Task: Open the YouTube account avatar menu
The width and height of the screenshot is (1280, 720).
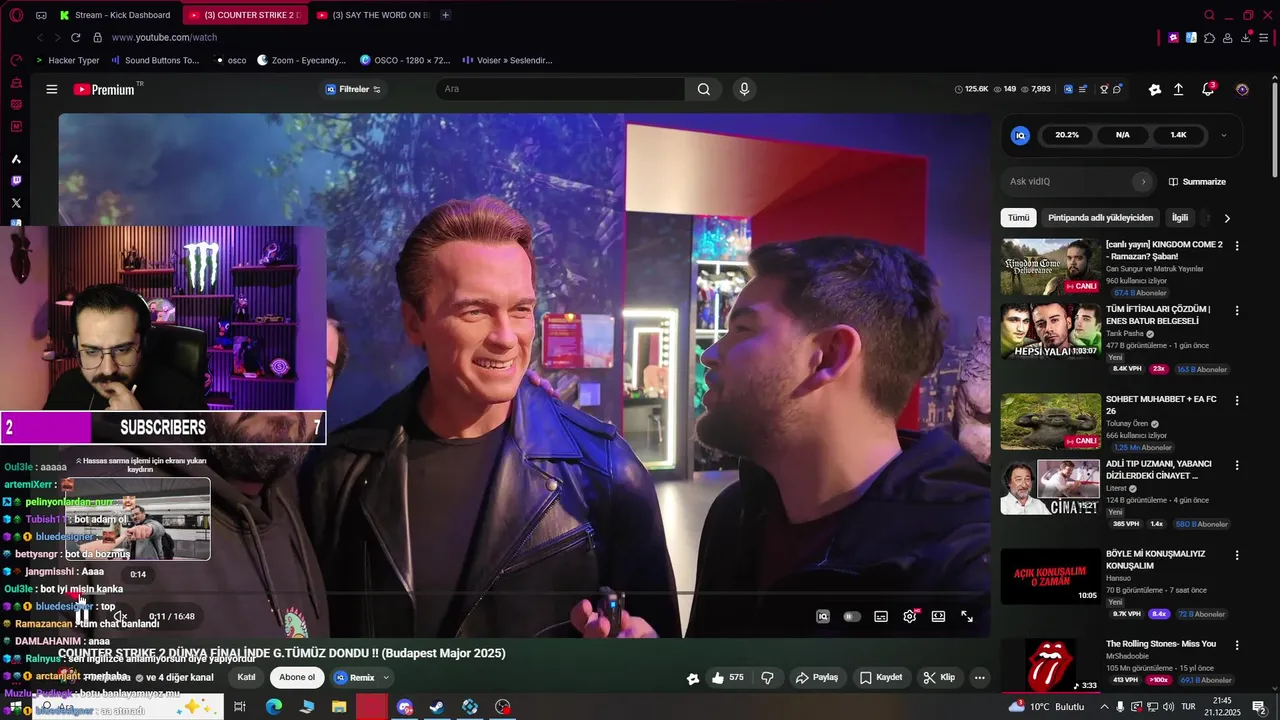Action: click(x=1242, y=89)
